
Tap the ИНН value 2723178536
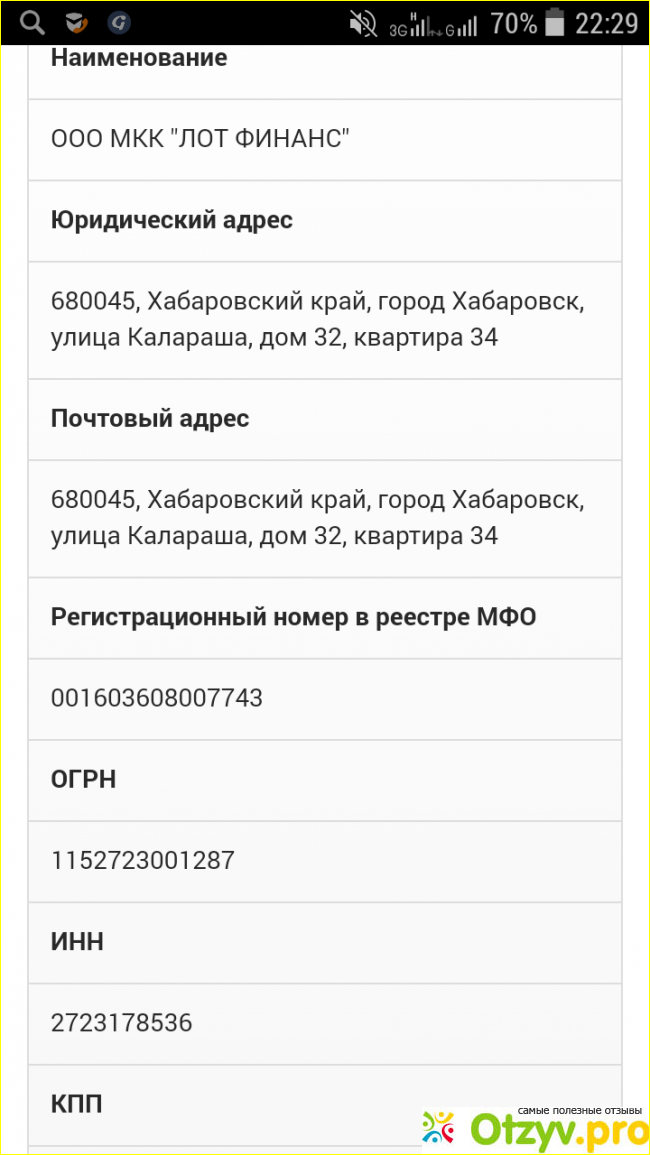pos(122,1023)
